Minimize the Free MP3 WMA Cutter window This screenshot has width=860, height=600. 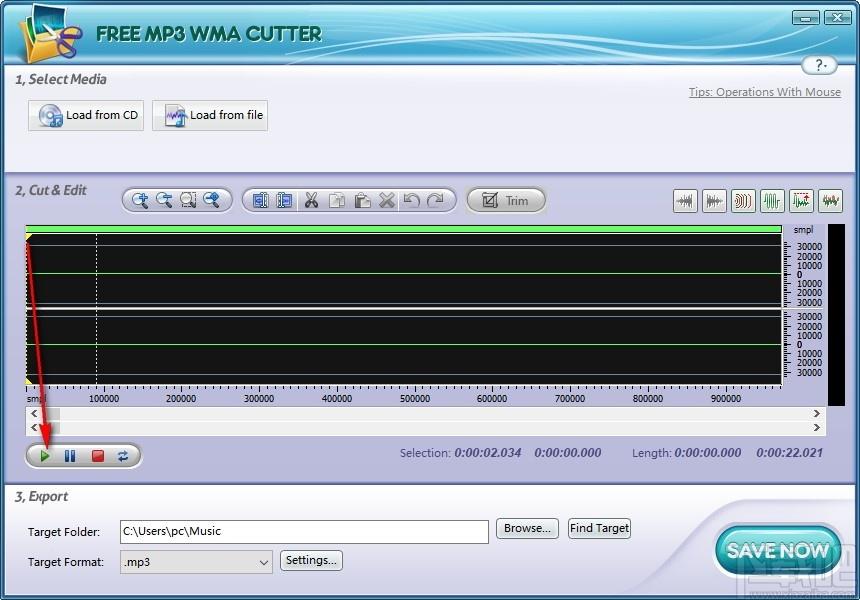click(806, 18)
